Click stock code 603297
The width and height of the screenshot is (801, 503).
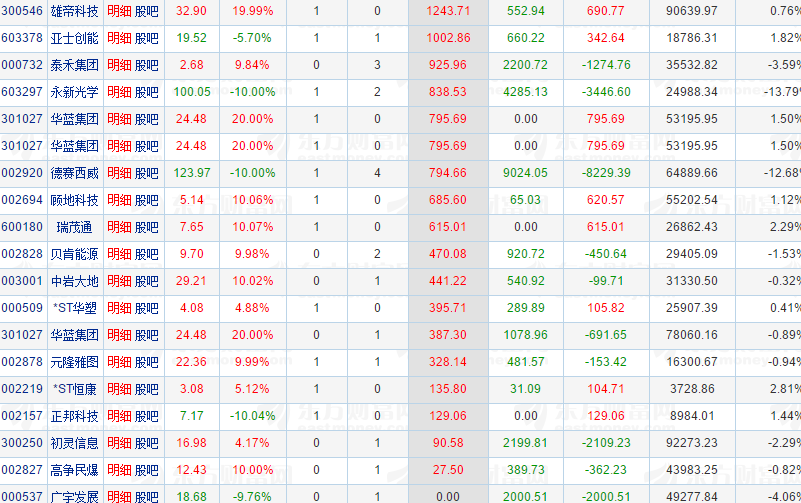21,92
